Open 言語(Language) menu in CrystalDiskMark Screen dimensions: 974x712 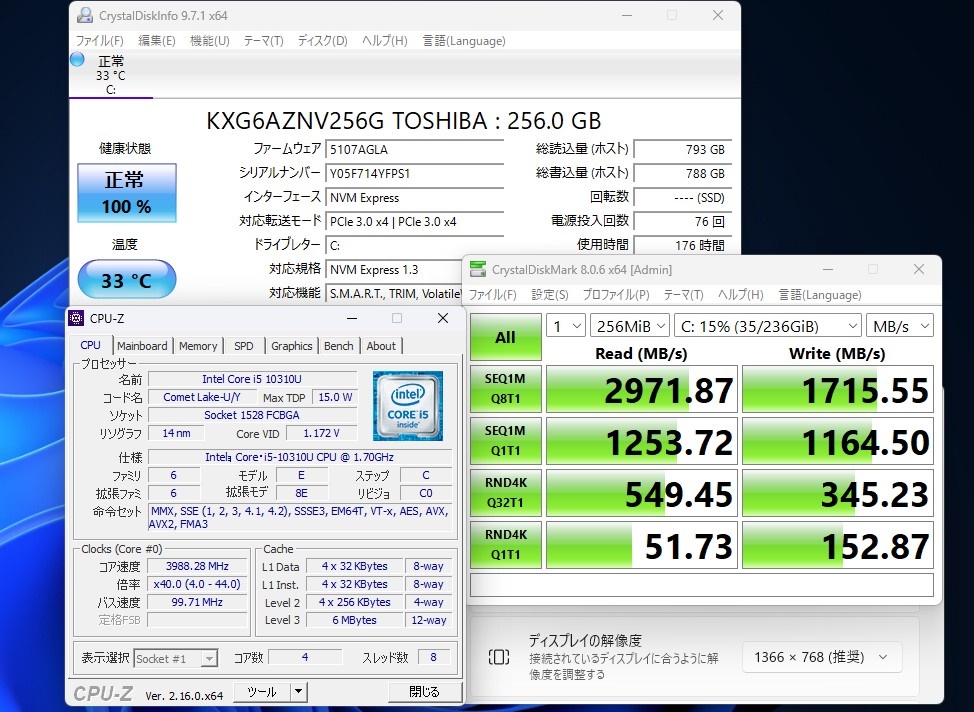[x=820, y=294]
